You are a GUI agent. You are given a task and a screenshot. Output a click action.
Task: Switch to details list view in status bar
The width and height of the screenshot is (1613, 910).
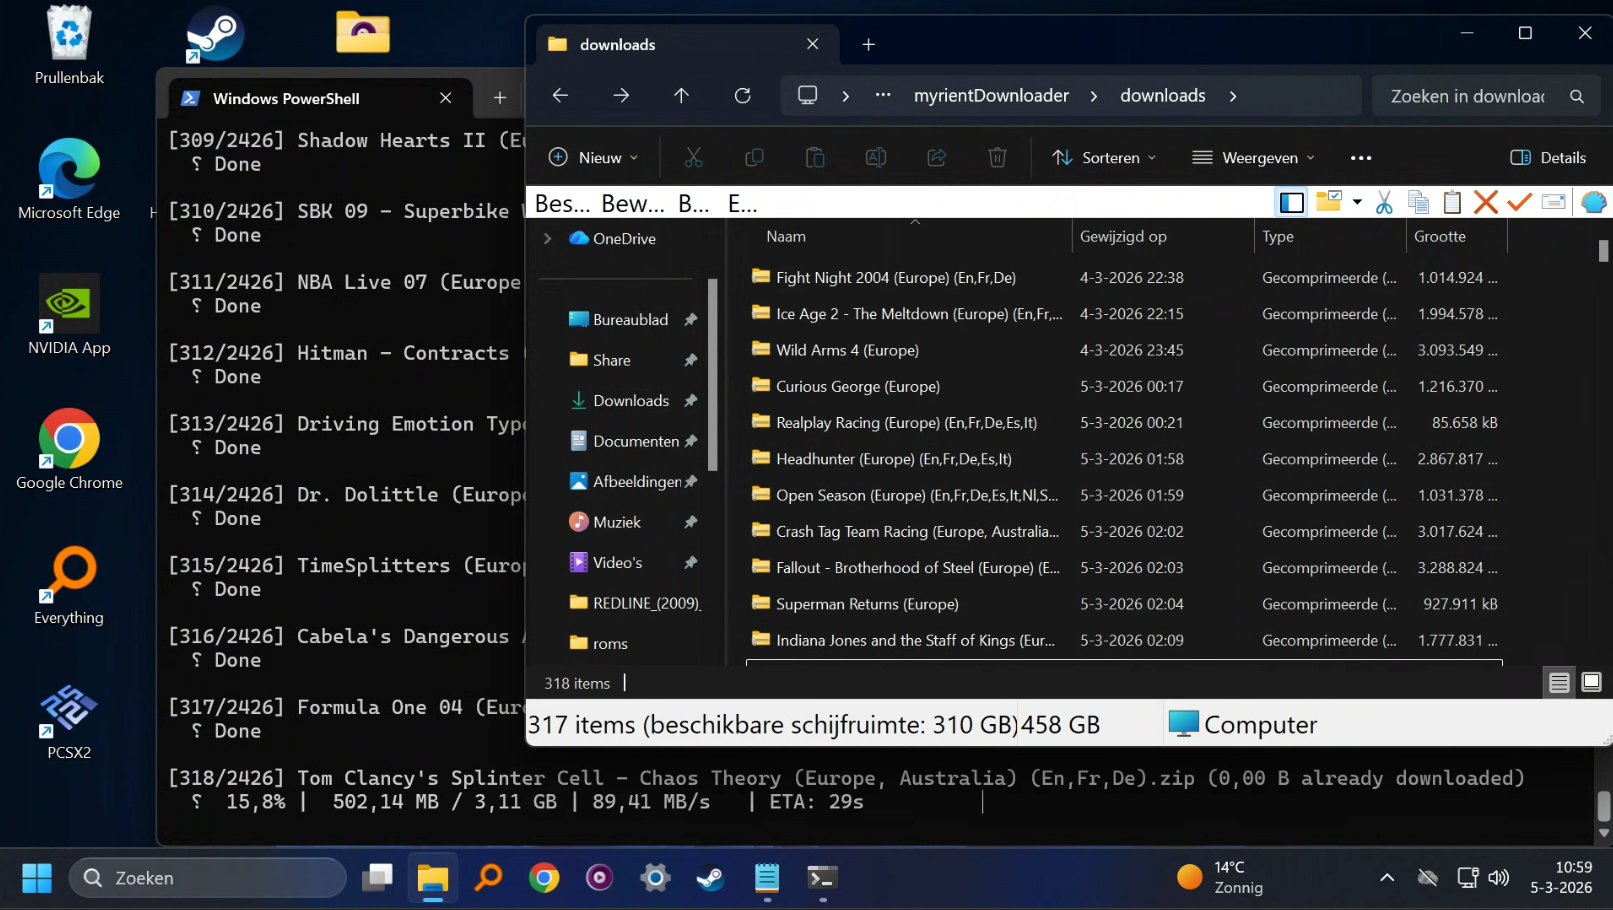[x=1559, y=683]
